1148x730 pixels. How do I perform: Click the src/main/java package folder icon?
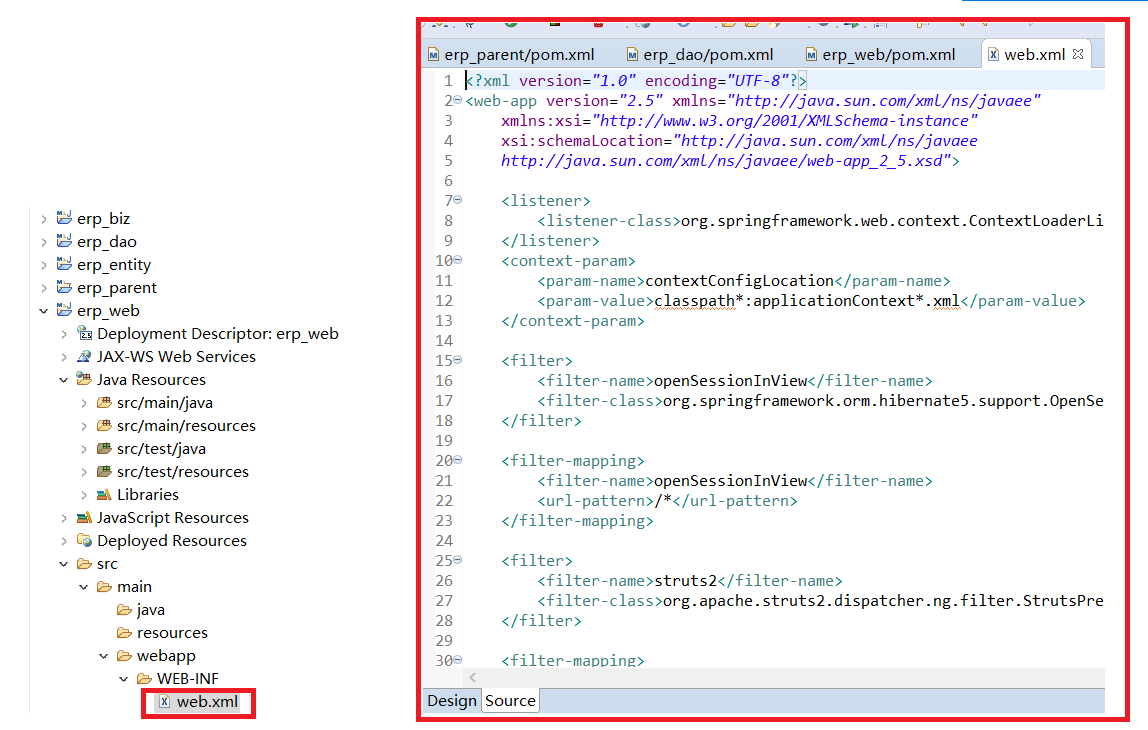(105, 402)
